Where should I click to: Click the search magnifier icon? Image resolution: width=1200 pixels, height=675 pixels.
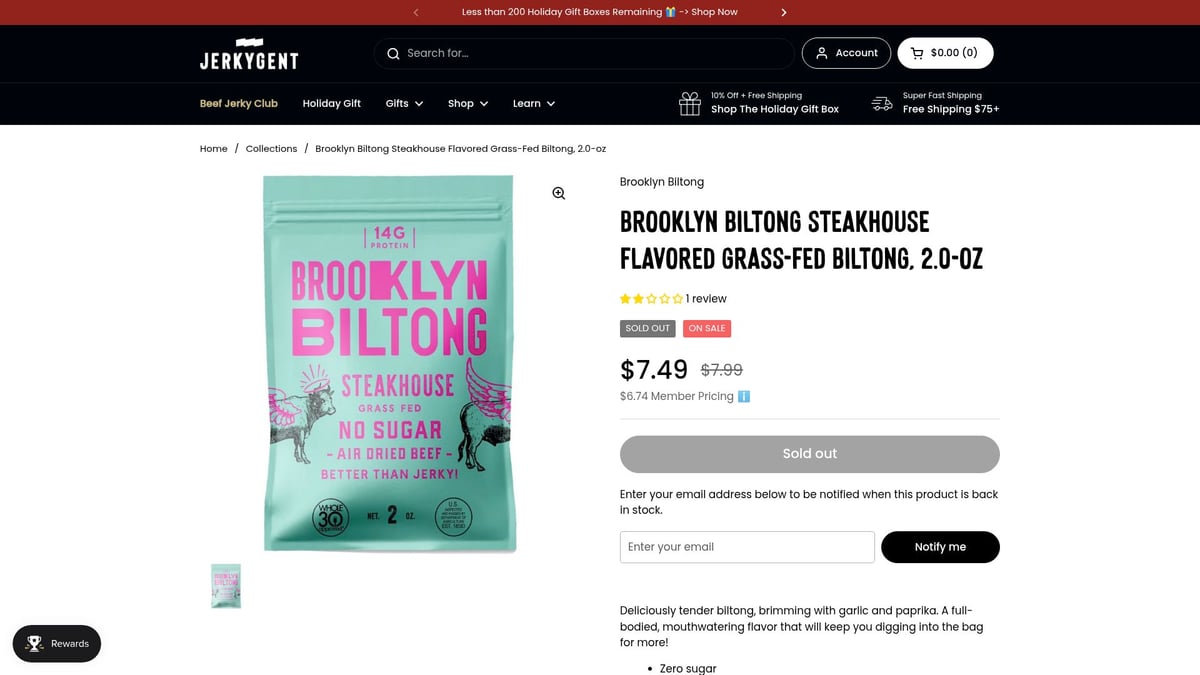coord(393,53)
